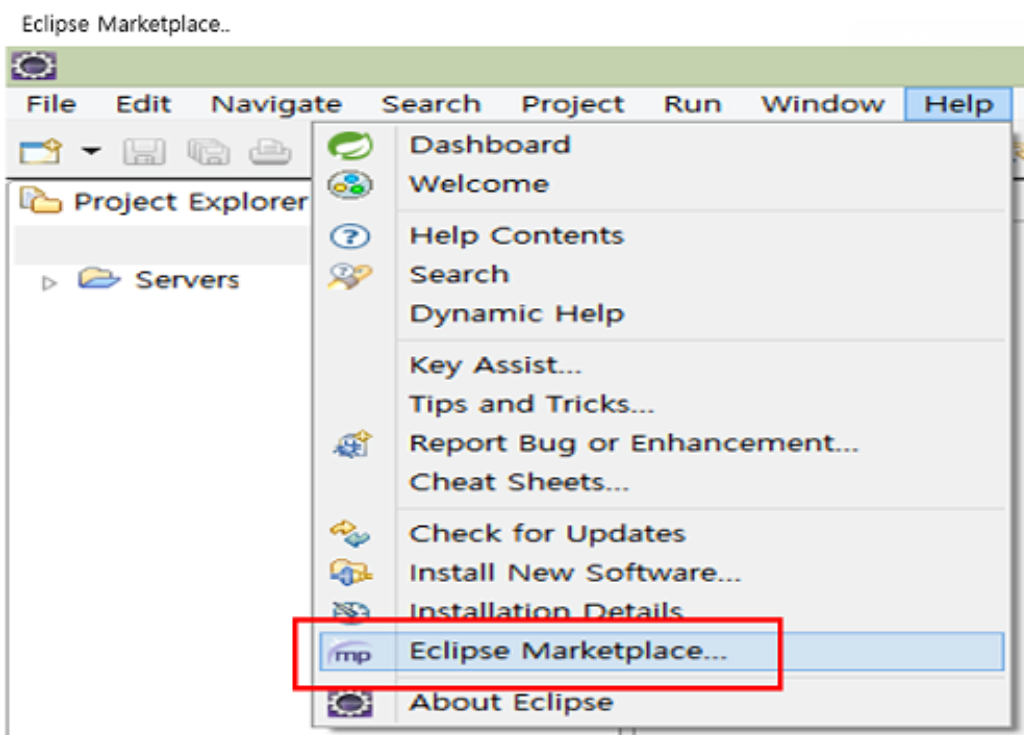Open the Edit menu
Screen dimensions: 1024x735
click(143, 104)
